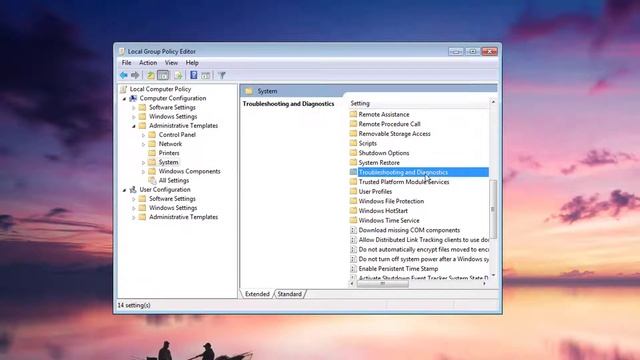Expand the Control Panel tree node

pyautogui.click(x=143, y=135)
